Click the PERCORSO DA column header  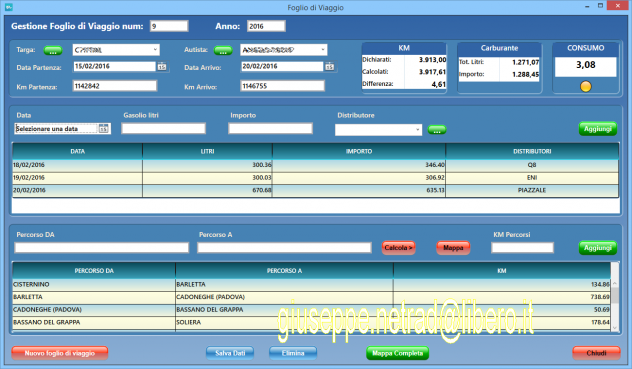94,271
